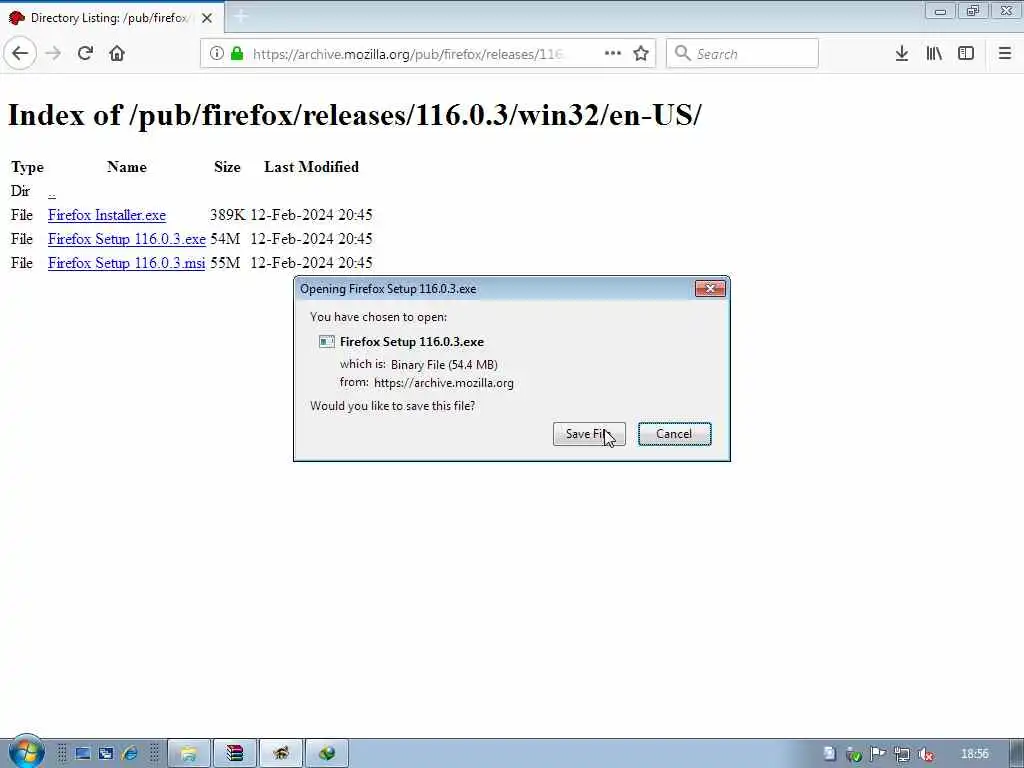Show site information icon in address bar

click(x=217, y=54)
